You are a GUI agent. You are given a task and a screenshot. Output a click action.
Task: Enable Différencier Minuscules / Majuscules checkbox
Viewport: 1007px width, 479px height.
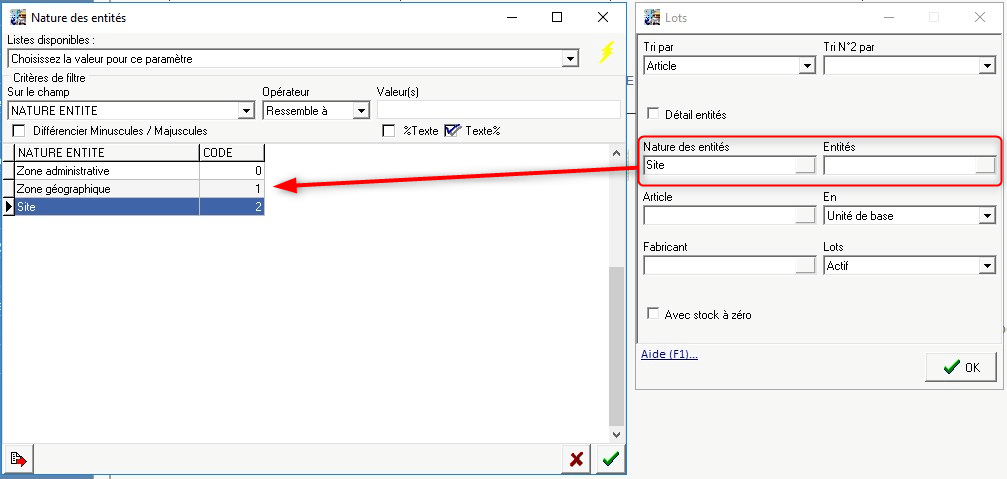click(18, 131)
